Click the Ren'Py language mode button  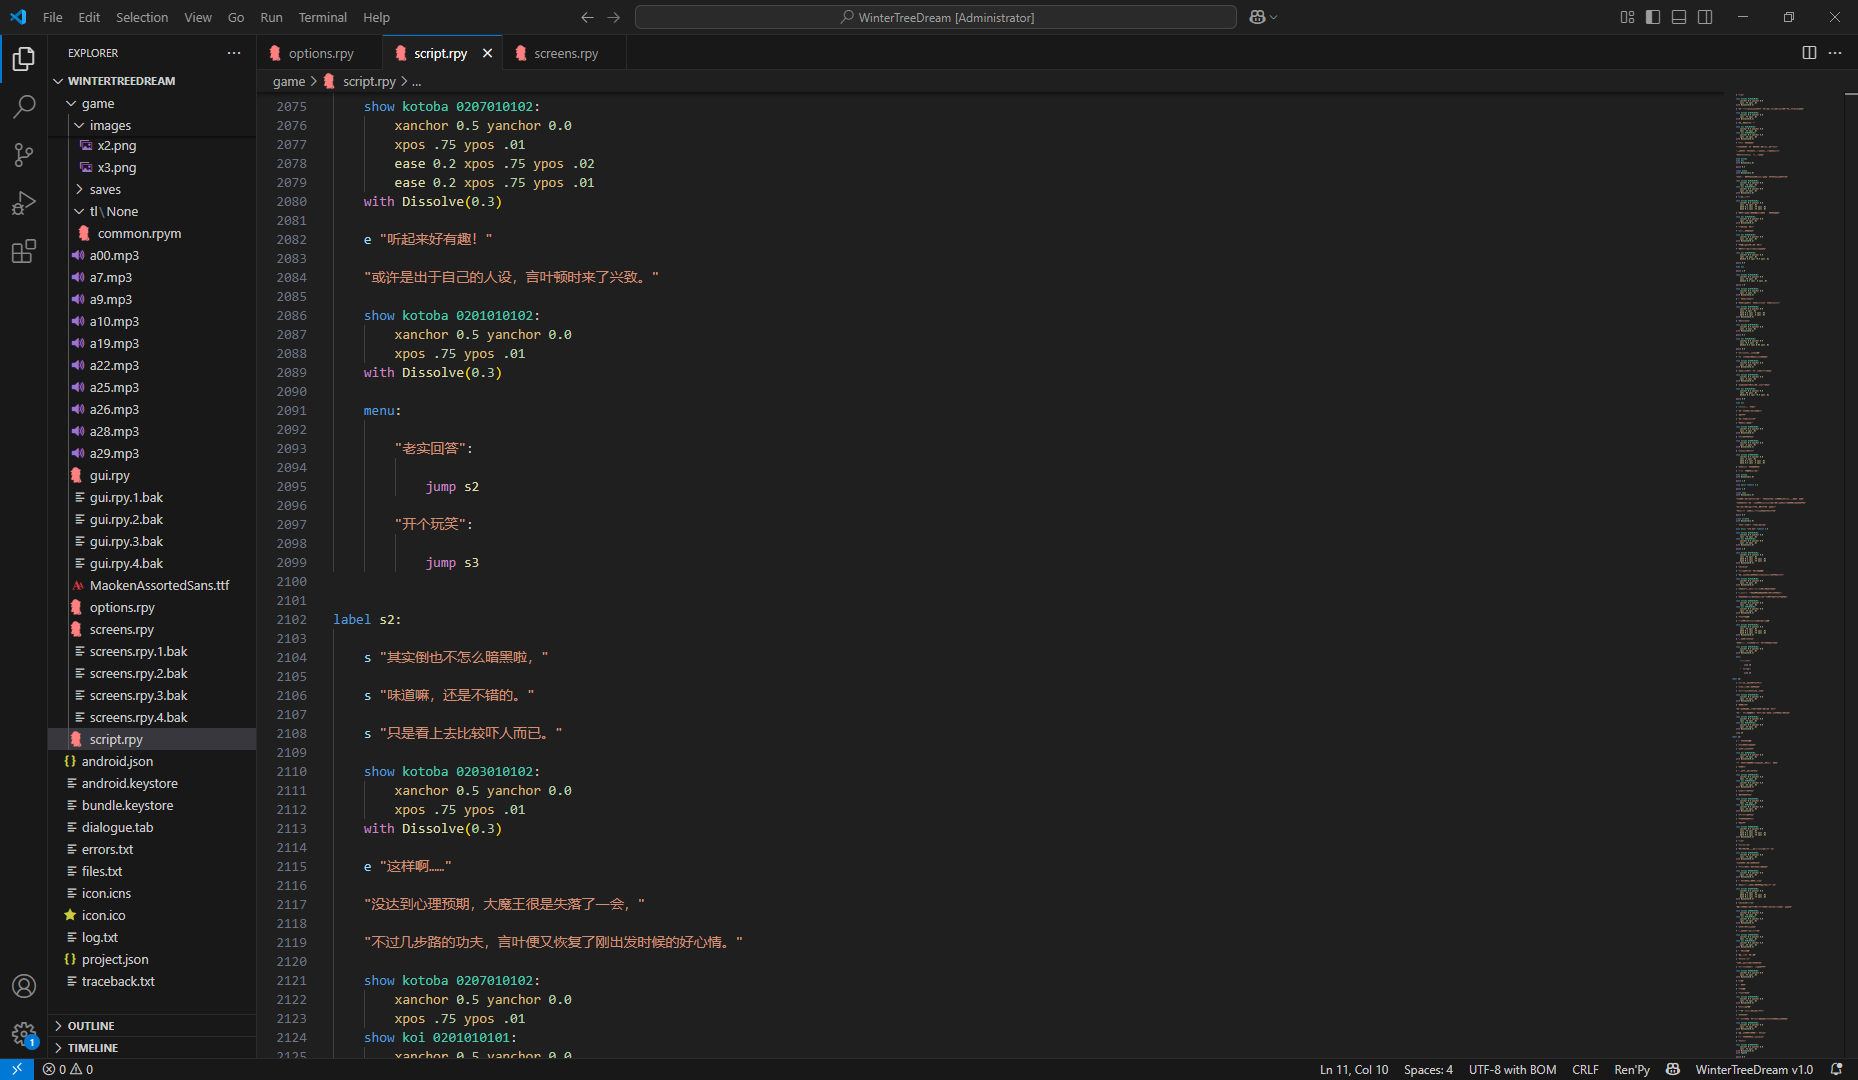pos(1631,1069)
